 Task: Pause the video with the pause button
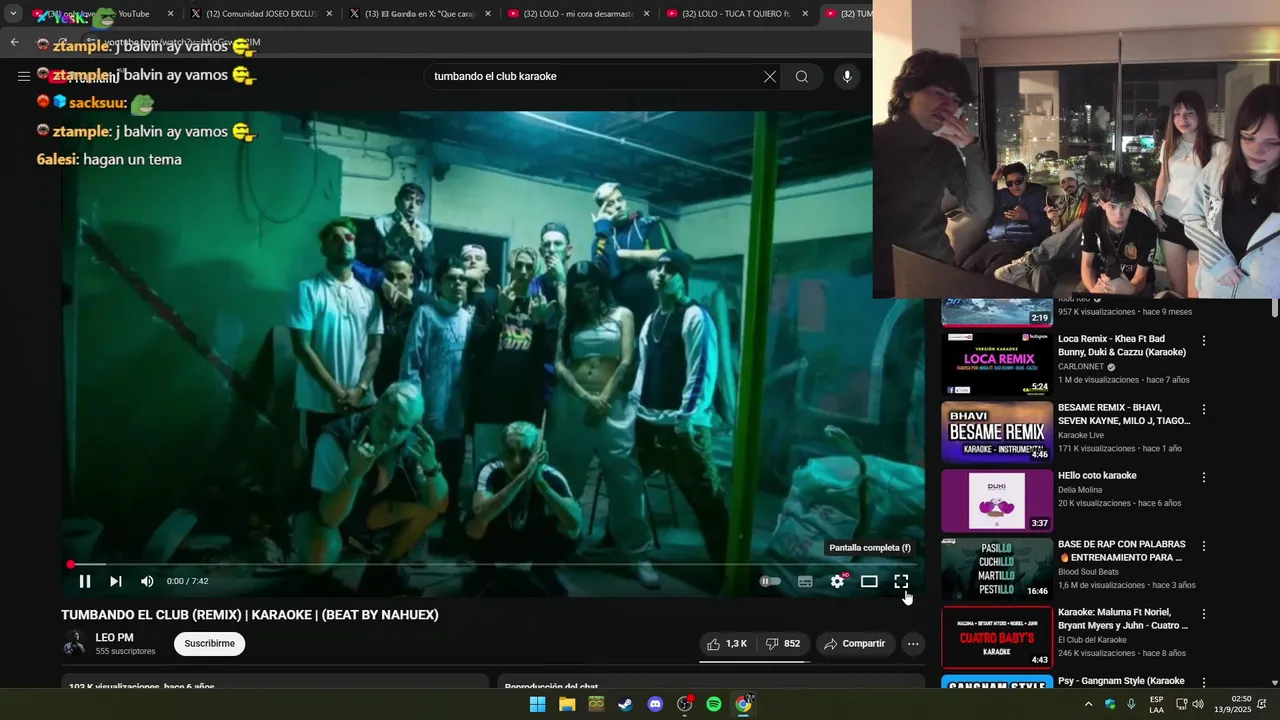click(85, 581)
